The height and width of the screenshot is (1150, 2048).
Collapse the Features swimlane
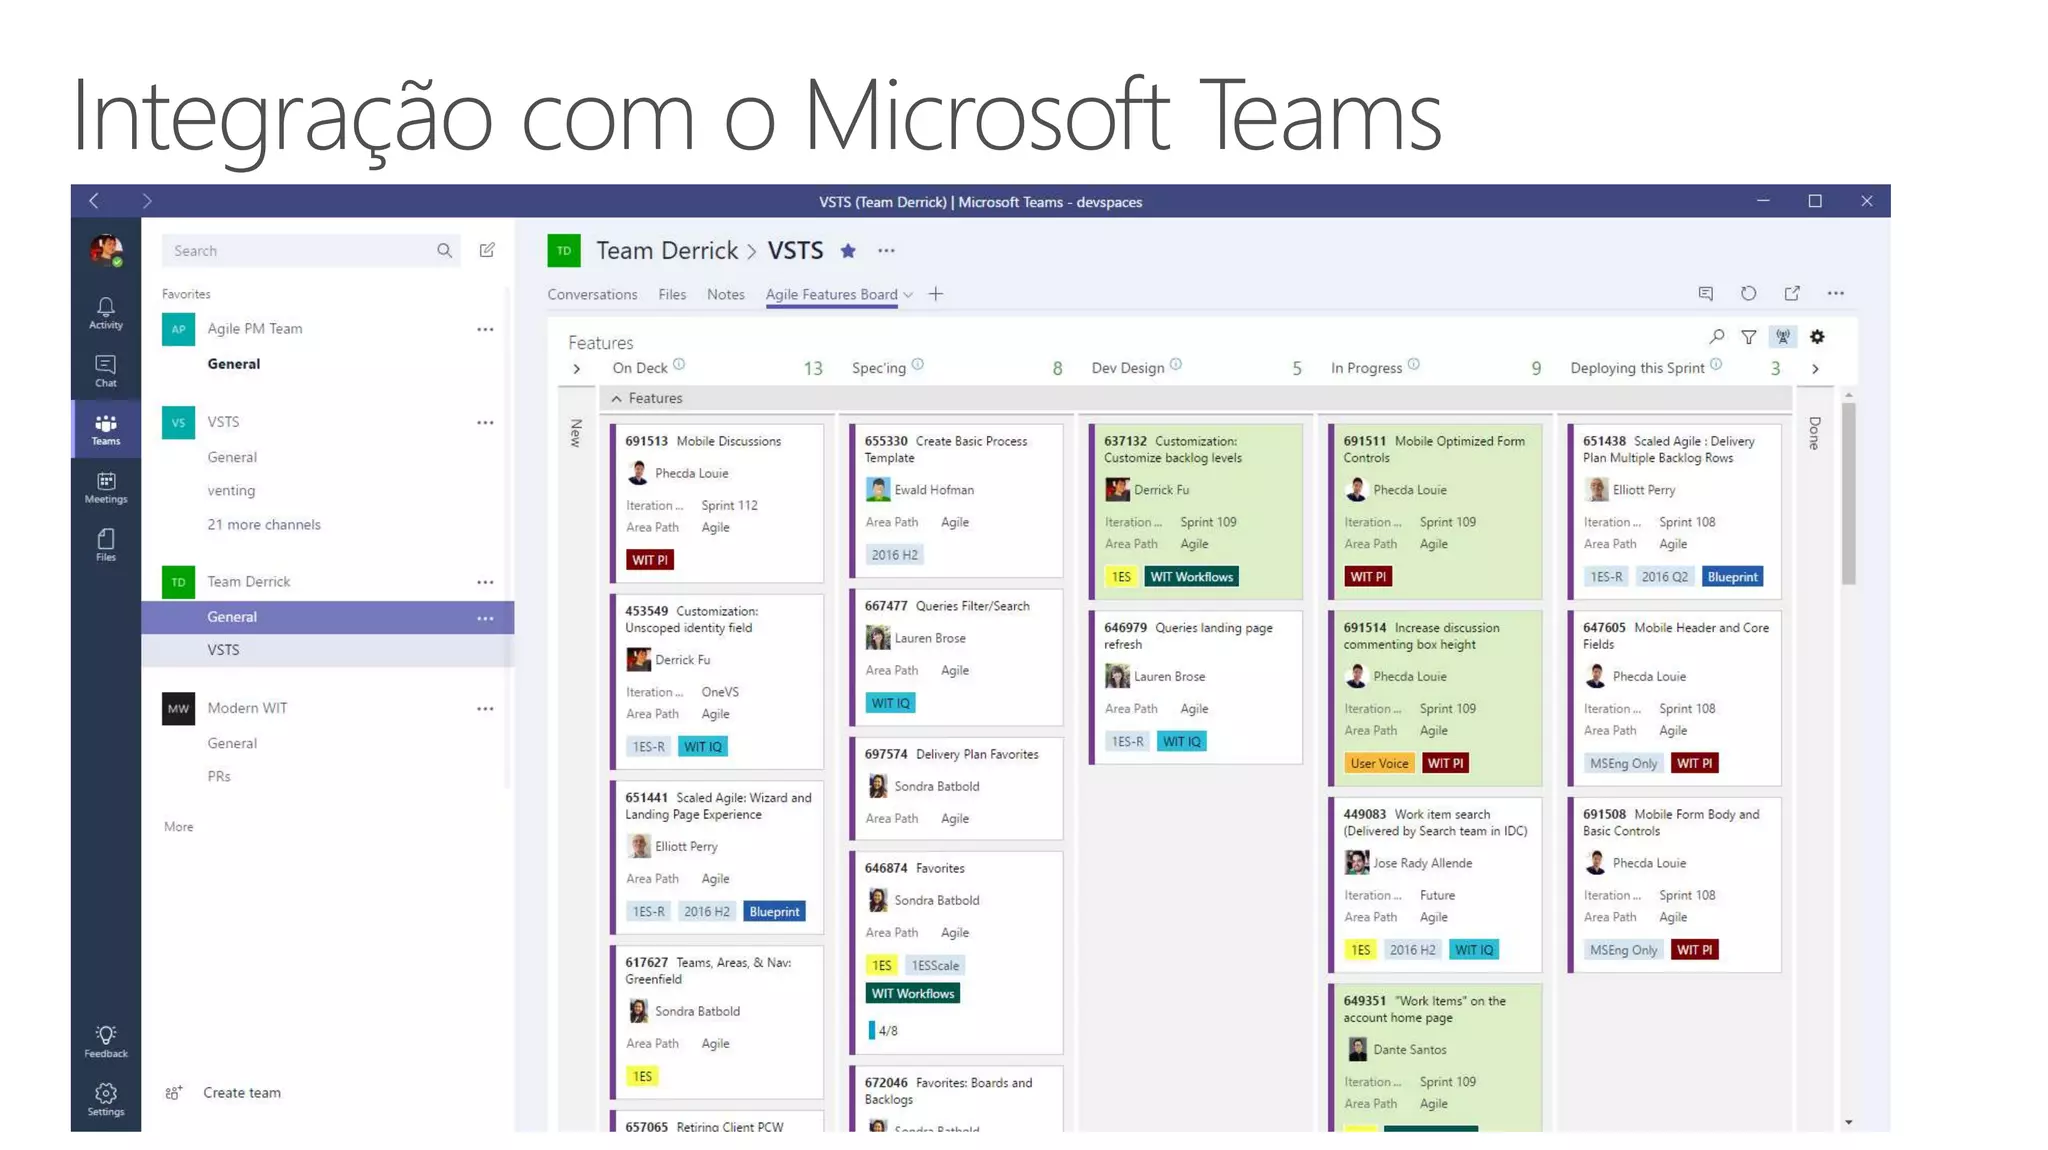coord(617,399)
